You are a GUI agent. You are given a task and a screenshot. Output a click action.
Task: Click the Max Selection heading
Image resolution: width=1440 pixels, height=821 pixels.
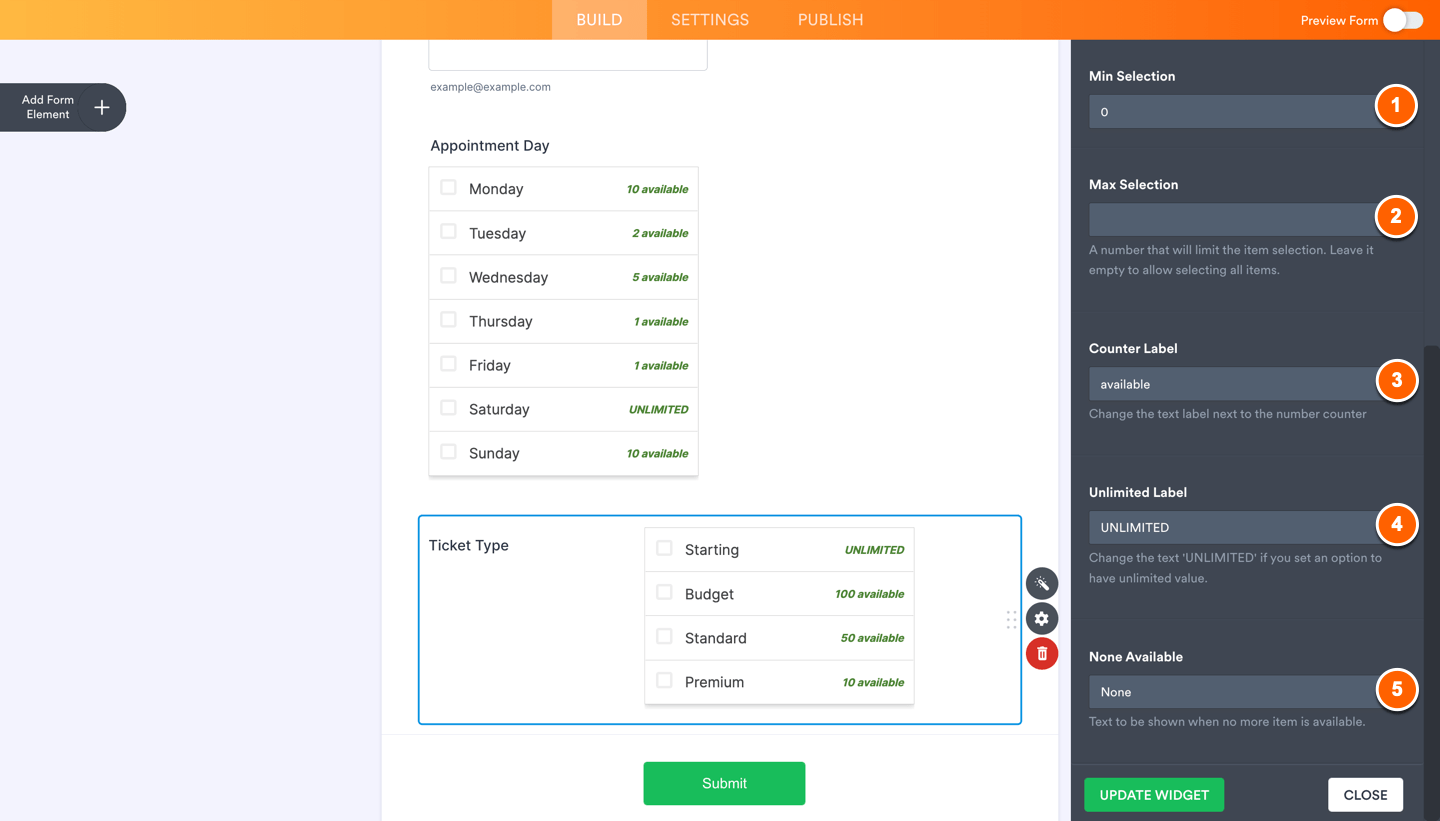point(1134,185)
